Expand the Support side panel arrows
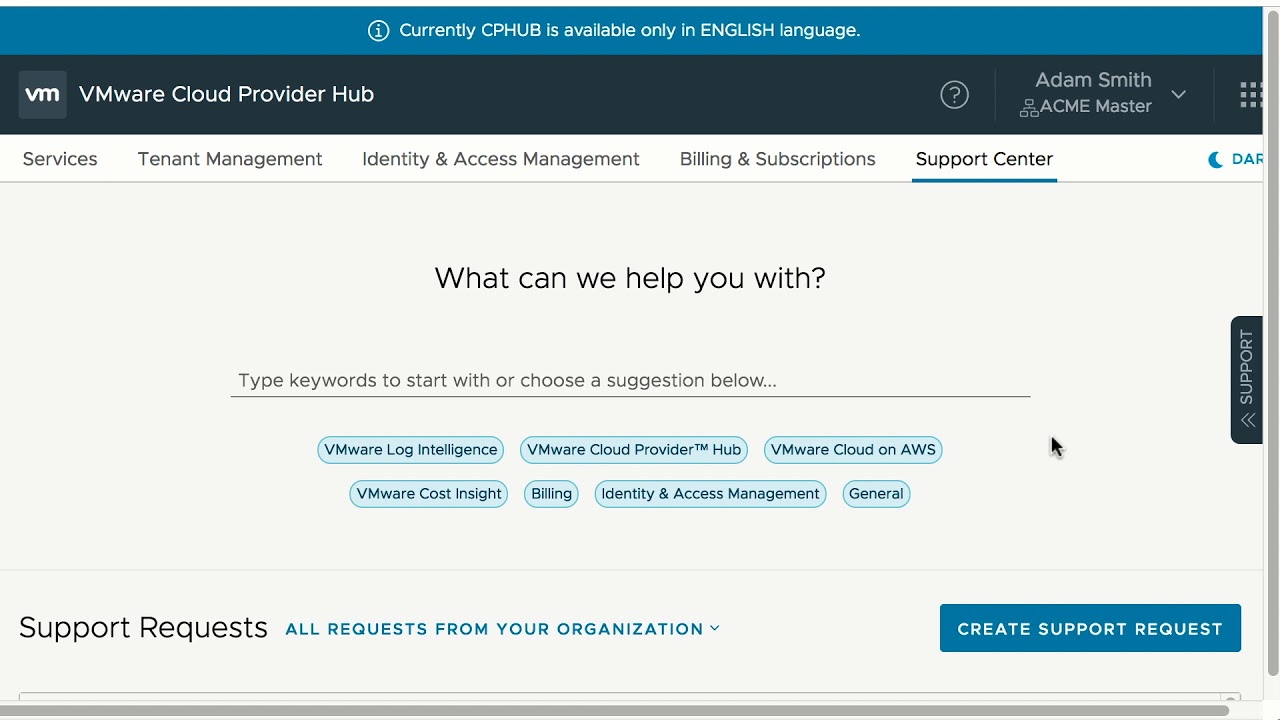1280x720 pixels. pos(1247,421)
